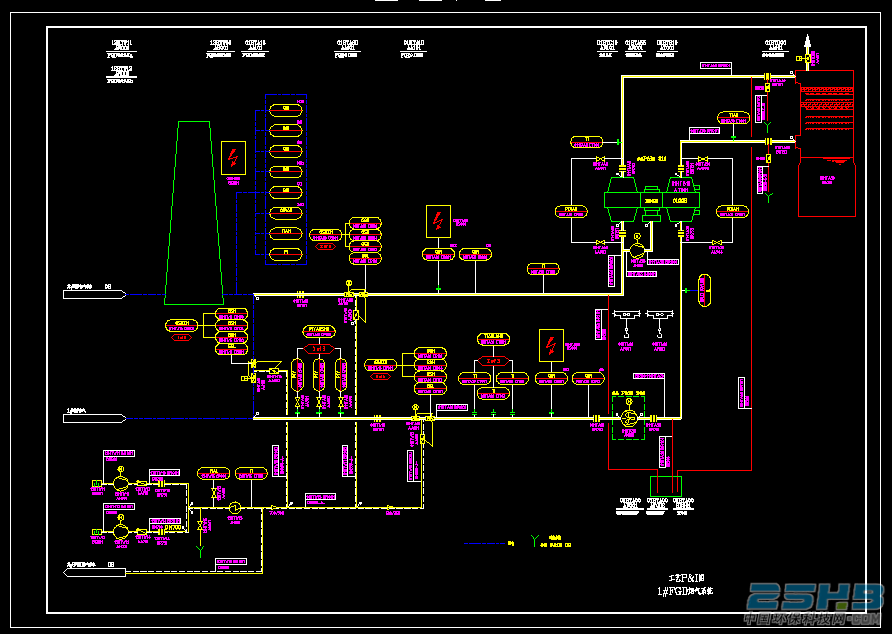
Task: Select the left hoist crane symbol with hook
Action: pyautogui.click(x=626, y=323)
